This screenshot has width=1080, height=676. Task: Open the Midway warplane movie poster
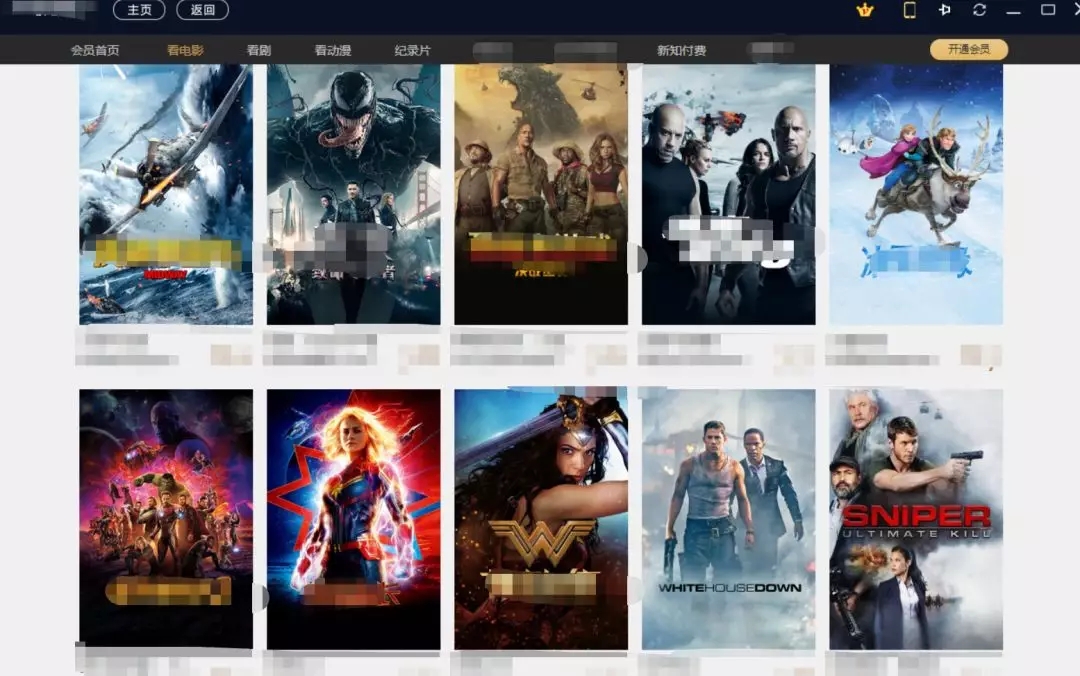pos(166,194)
